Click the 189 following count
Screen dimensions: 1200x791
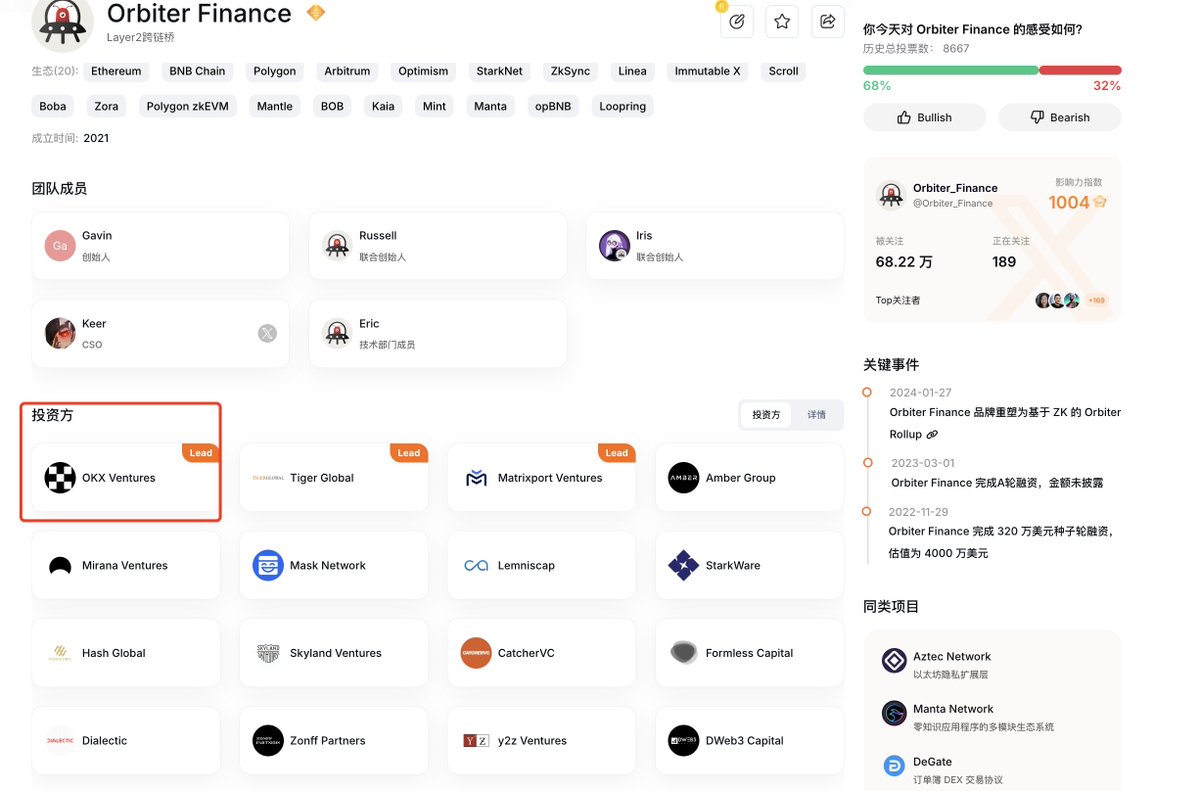click(1004, 262)
